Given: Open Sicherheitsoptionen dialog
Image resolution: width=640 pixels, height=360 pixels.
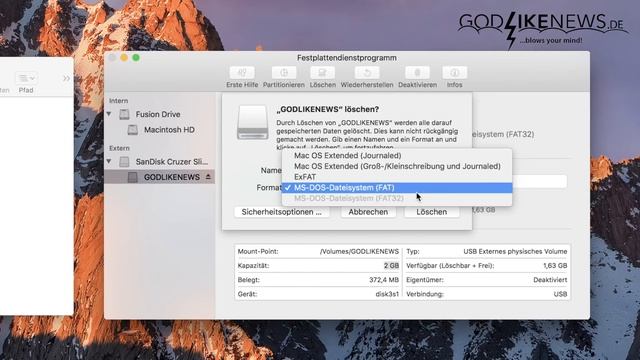Looking at the screenshot, I should 282,212.
